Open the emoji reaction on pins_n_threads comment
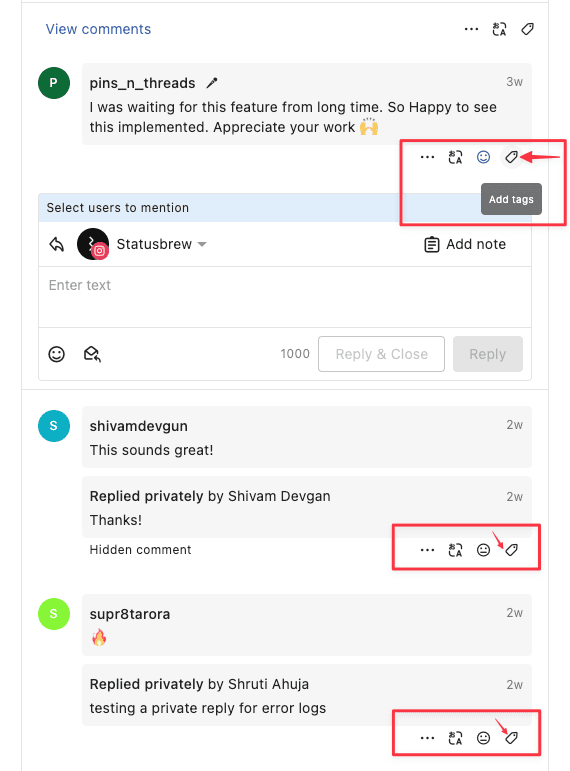This screenshot has width=570, height=771. point(483,157)
